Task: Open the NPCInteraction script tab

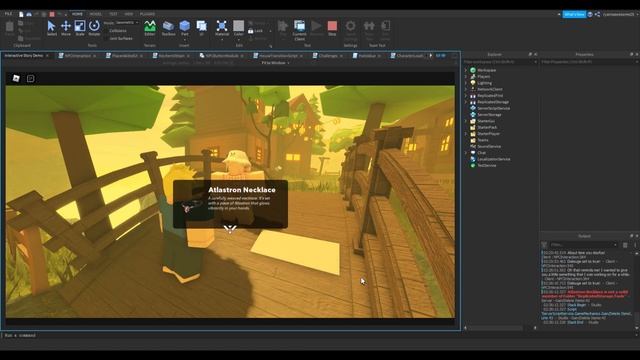Action: [x=77, y=56]
